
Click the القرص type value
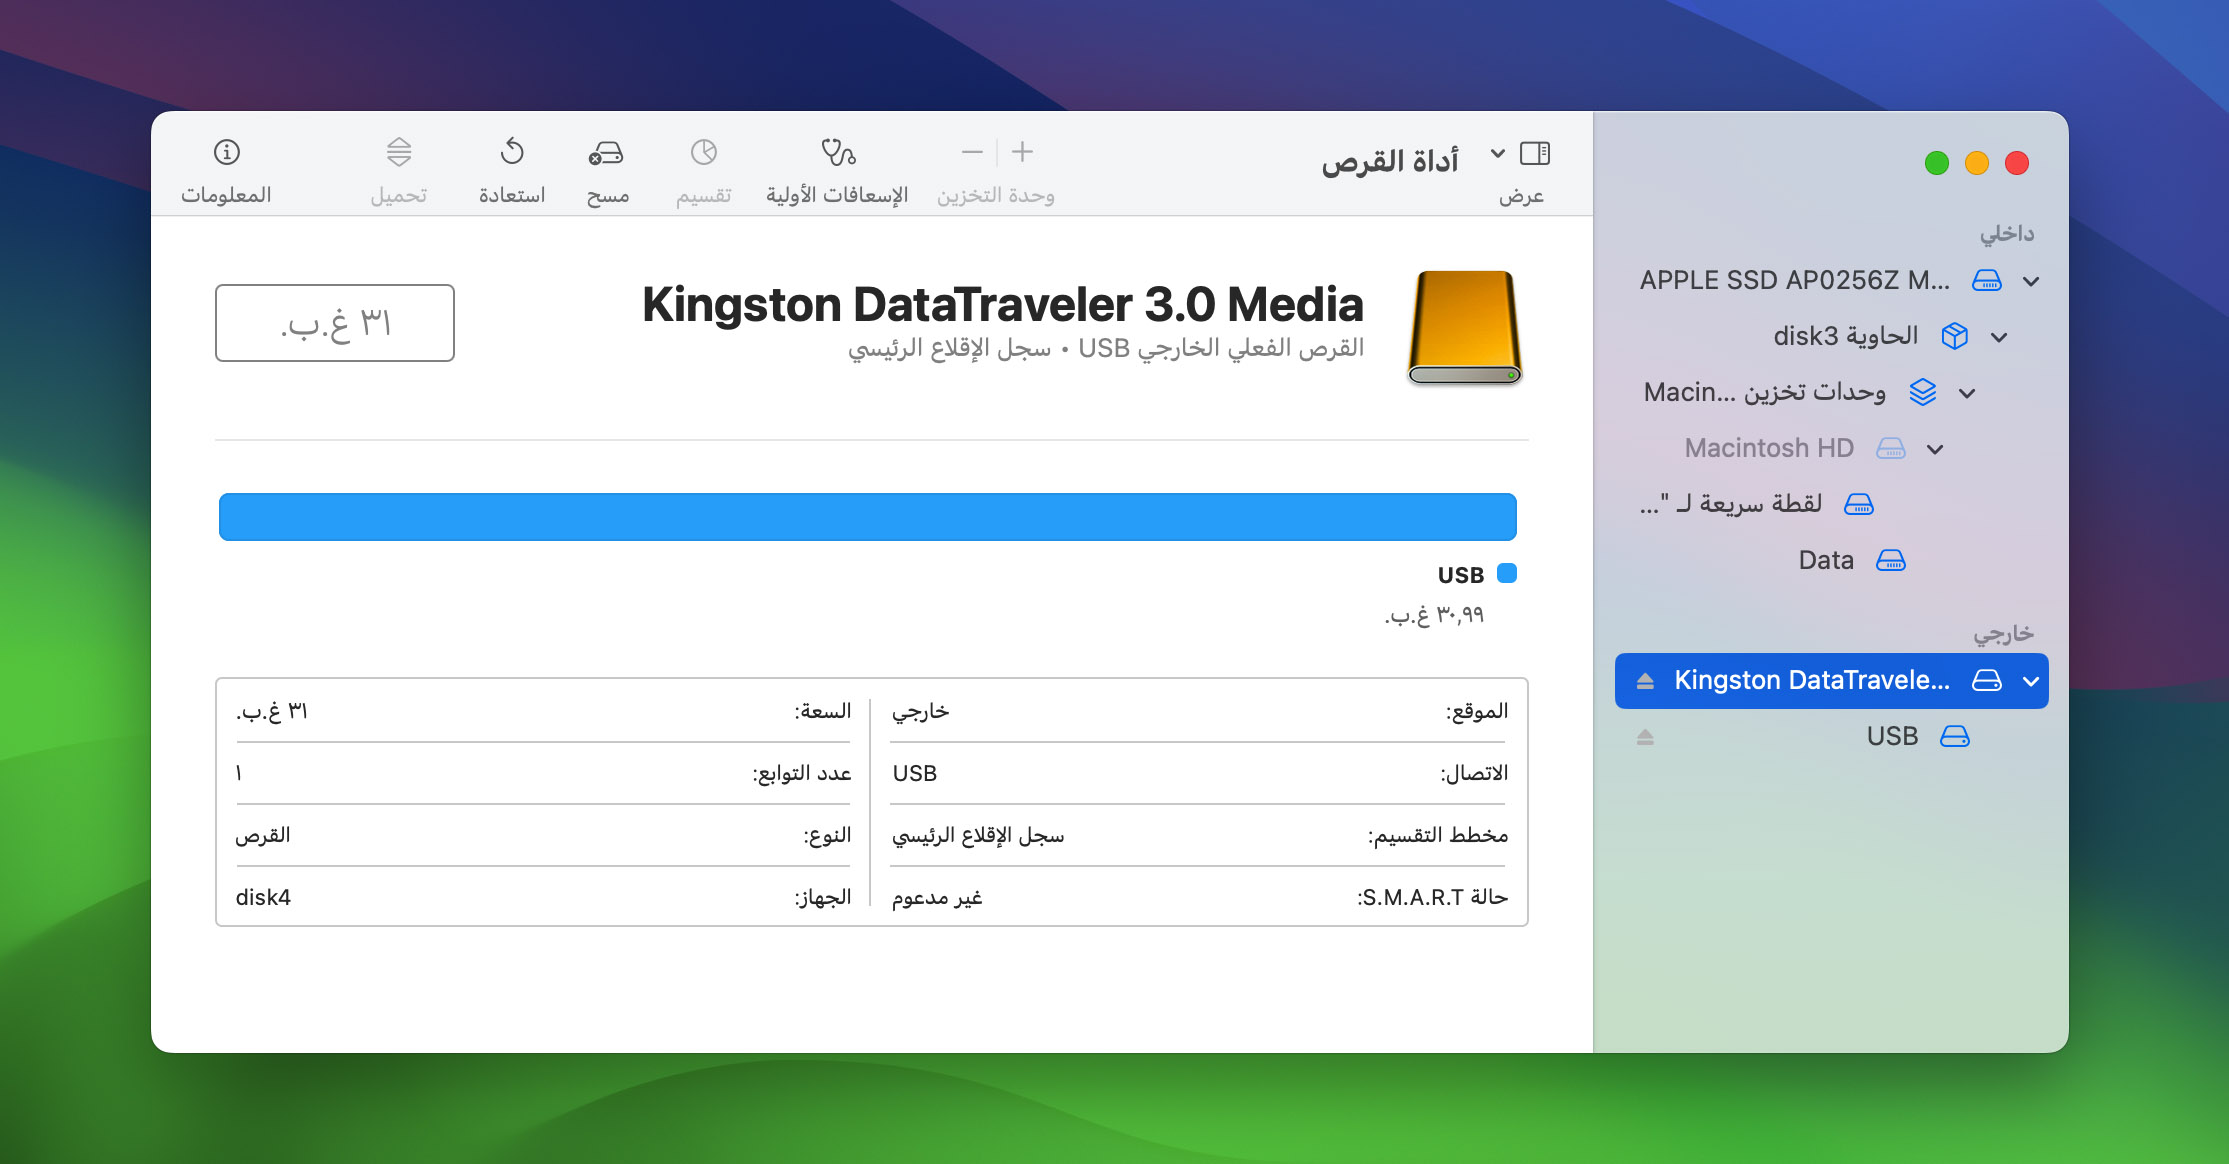click(263, 836)
